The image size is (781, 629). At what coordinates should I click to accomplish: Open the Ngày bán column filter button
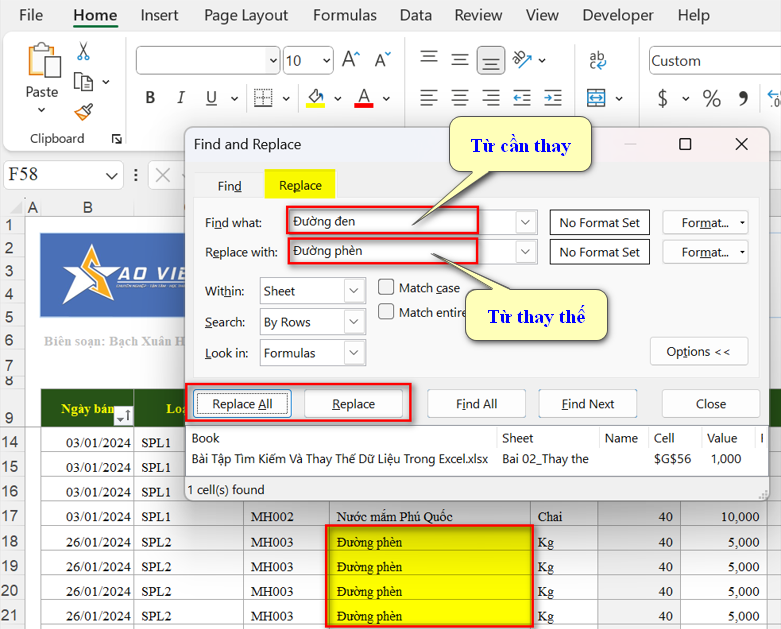tap(123, 415)
